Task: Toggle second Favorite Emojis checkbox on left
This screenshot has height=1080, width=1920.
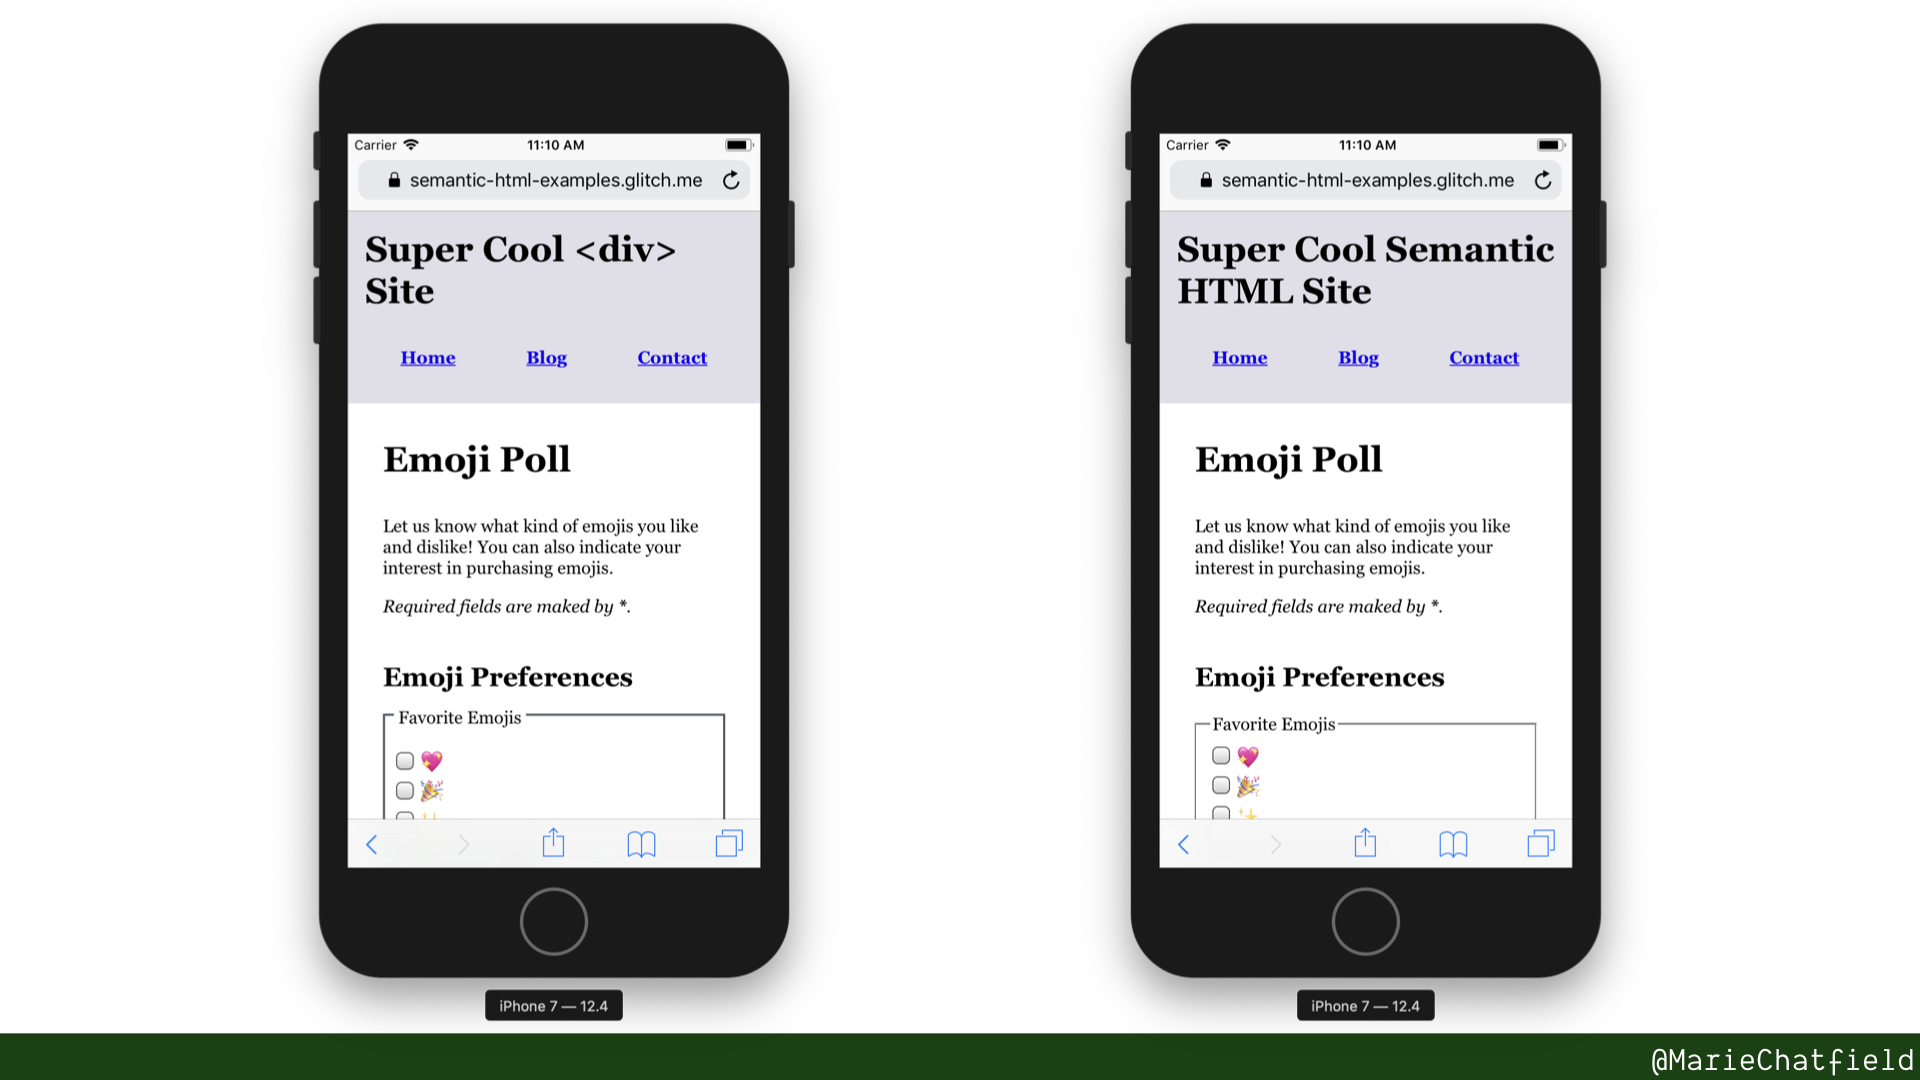Action: [405, 787]
